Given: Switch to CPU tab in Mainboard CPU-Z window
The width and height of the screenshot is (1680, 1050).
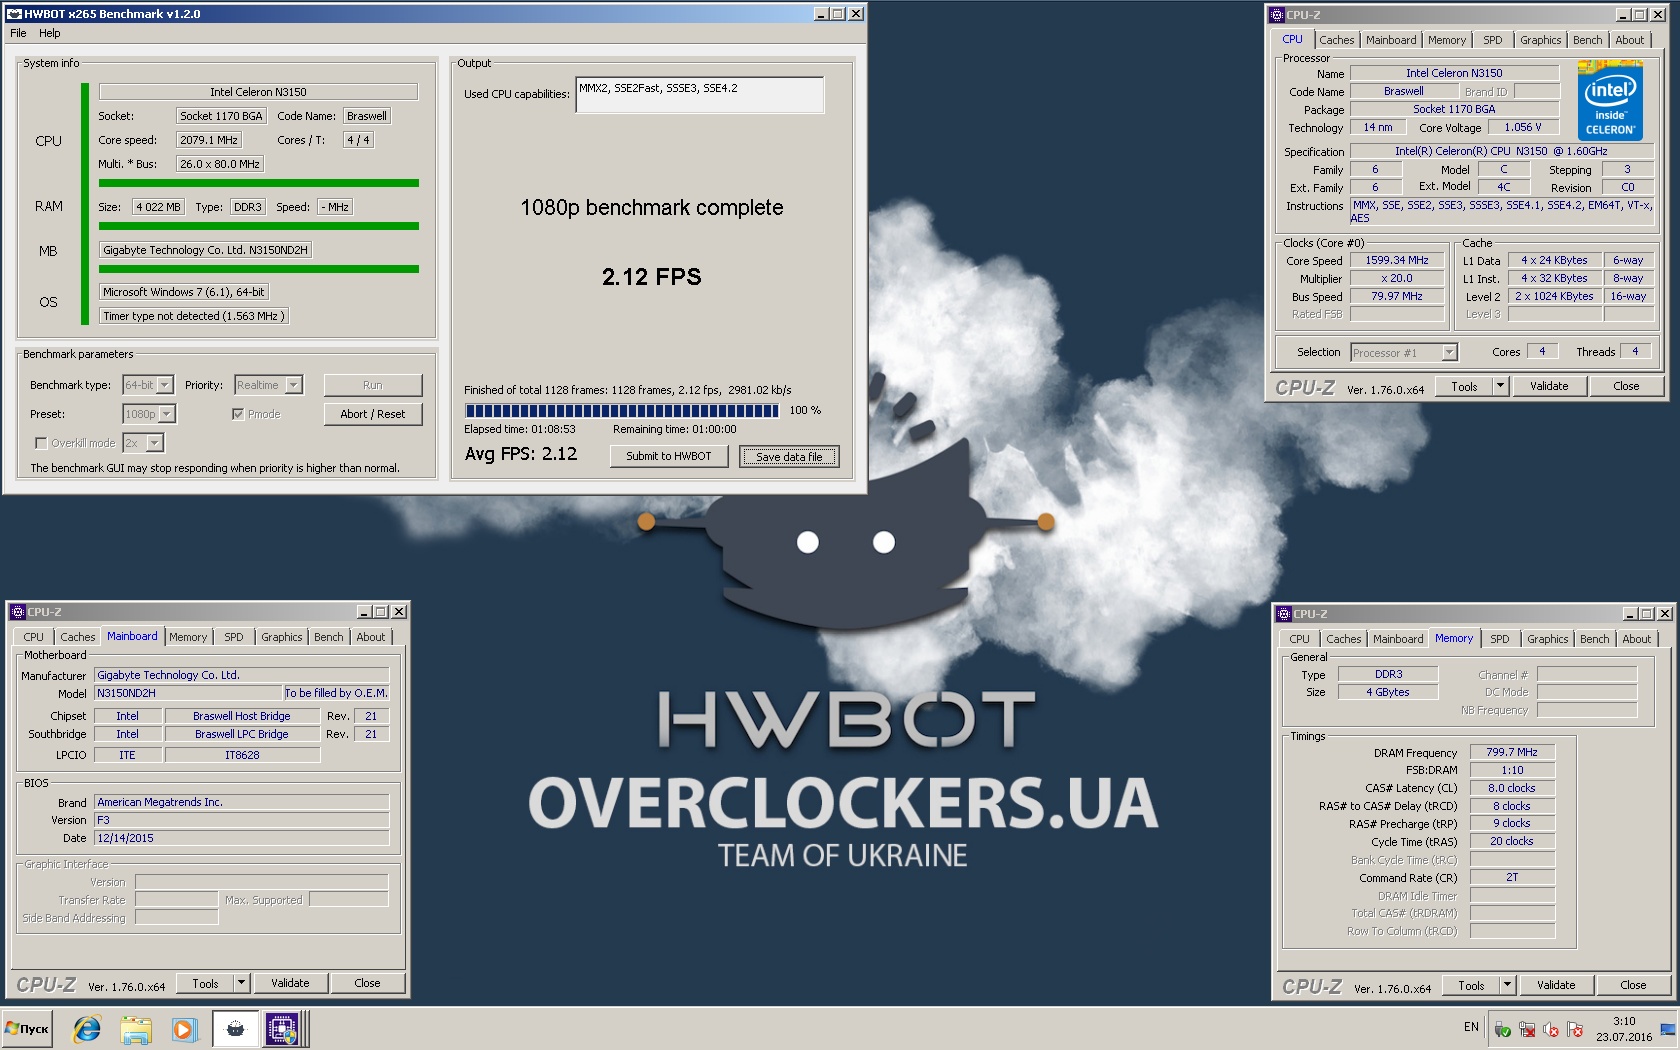Looking at the screenshot, I should [x=33, y=637].
